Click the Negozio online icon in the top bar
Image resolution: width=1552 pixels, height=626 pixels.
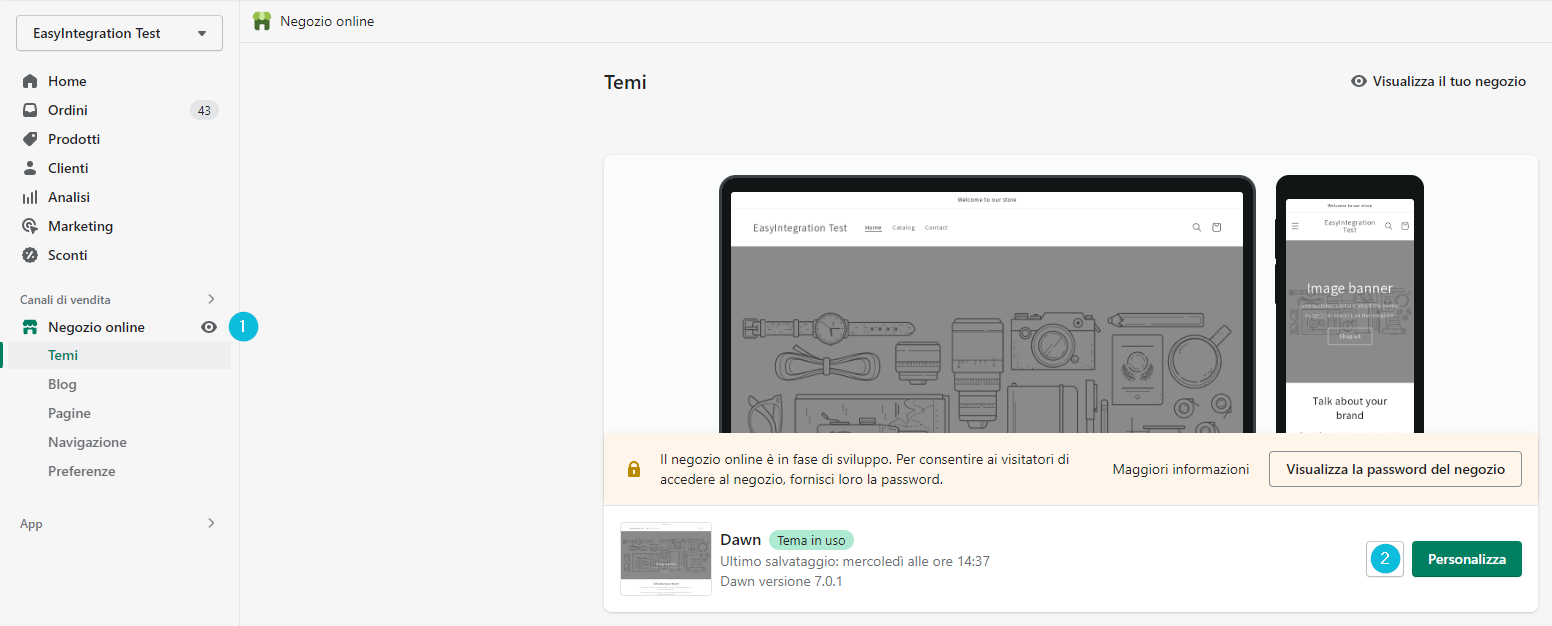[262, 21]
